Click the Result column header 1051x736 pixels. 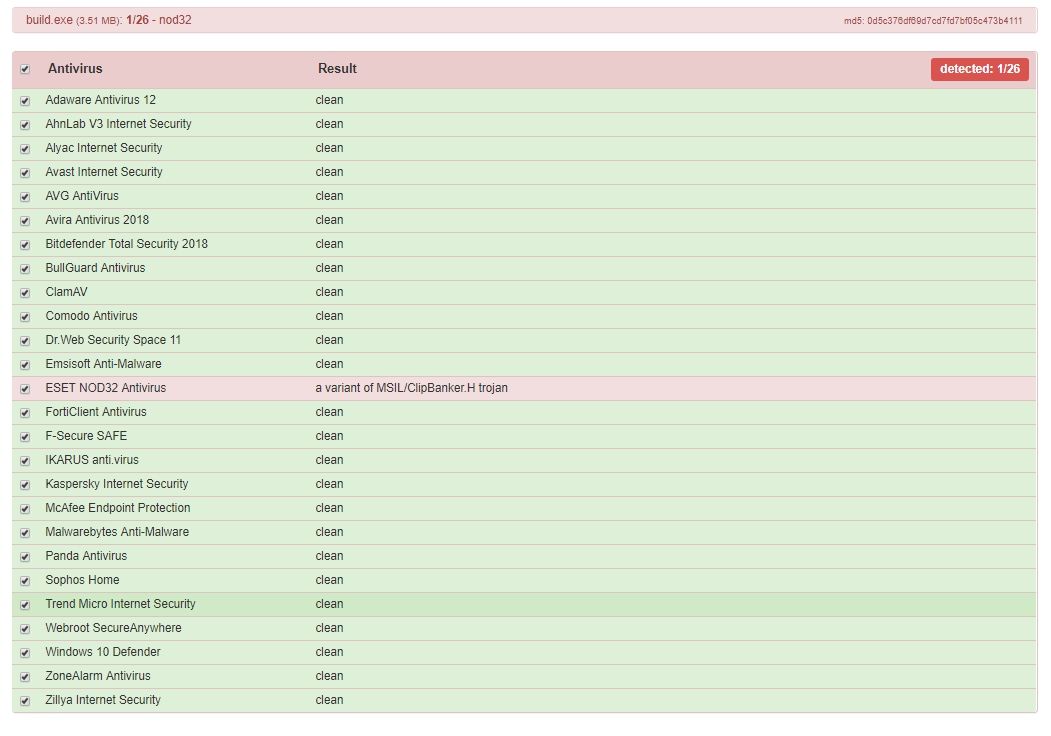pyautogui.click(x=337, y=69)
